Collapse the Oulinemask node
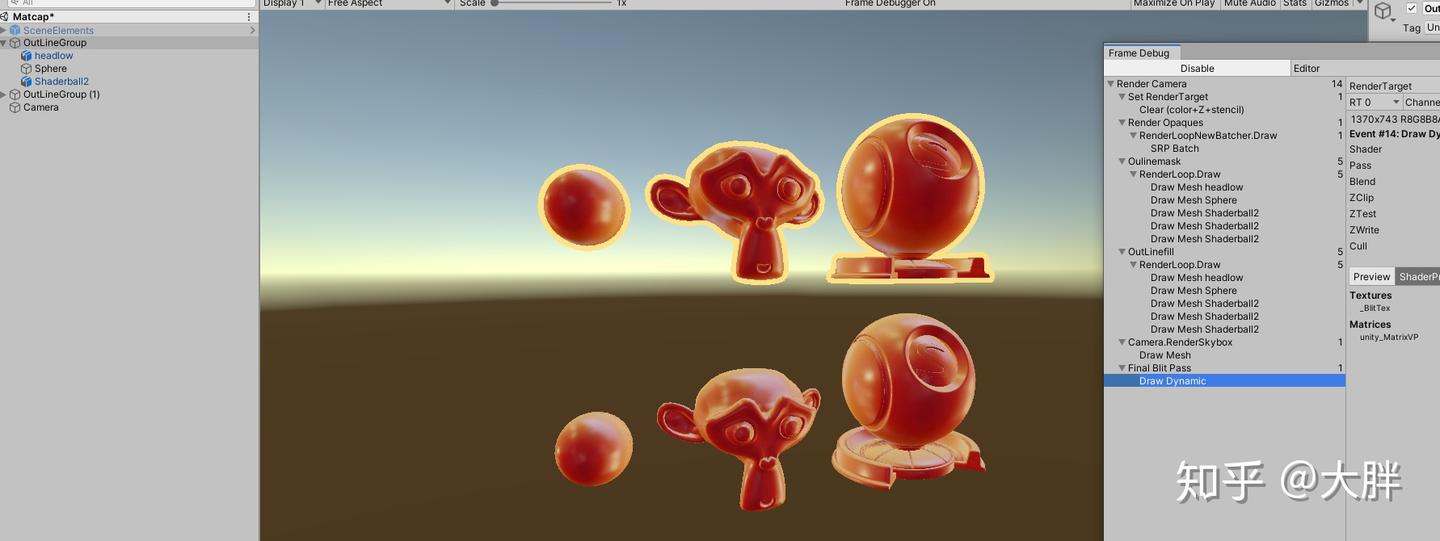Viewport: 1440px width, 541px height. (1122, 162)
